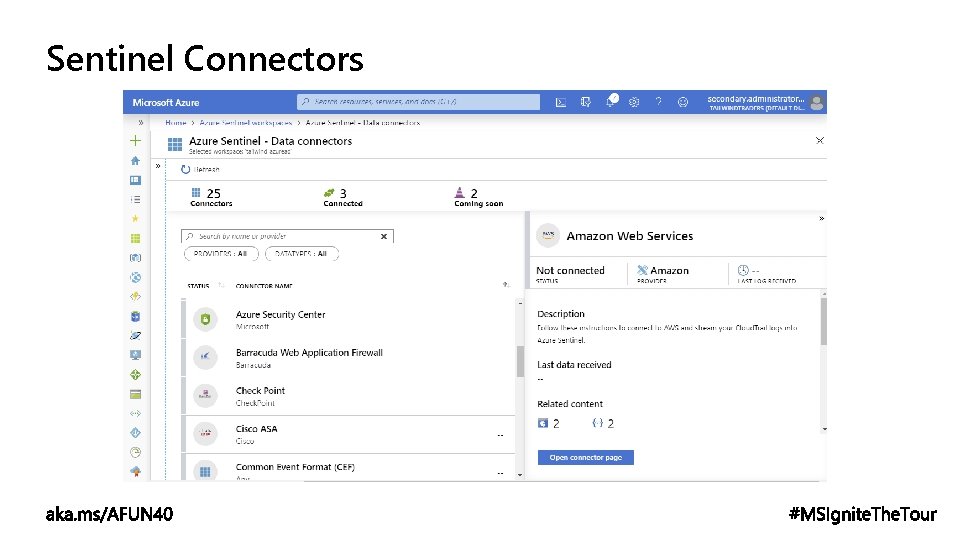Click the green create resource plus icon
The width and height of the screenshot is (960, 540).
pos(135,141)
